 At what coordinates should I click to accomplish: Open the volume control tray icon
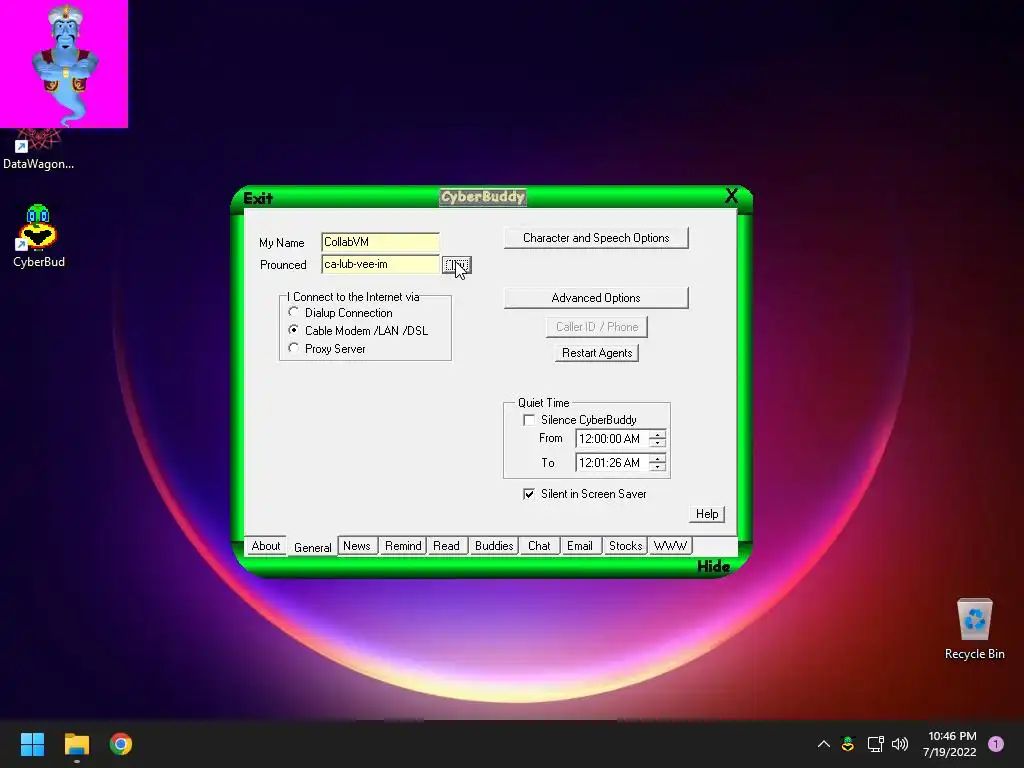[x=900, y=744]
